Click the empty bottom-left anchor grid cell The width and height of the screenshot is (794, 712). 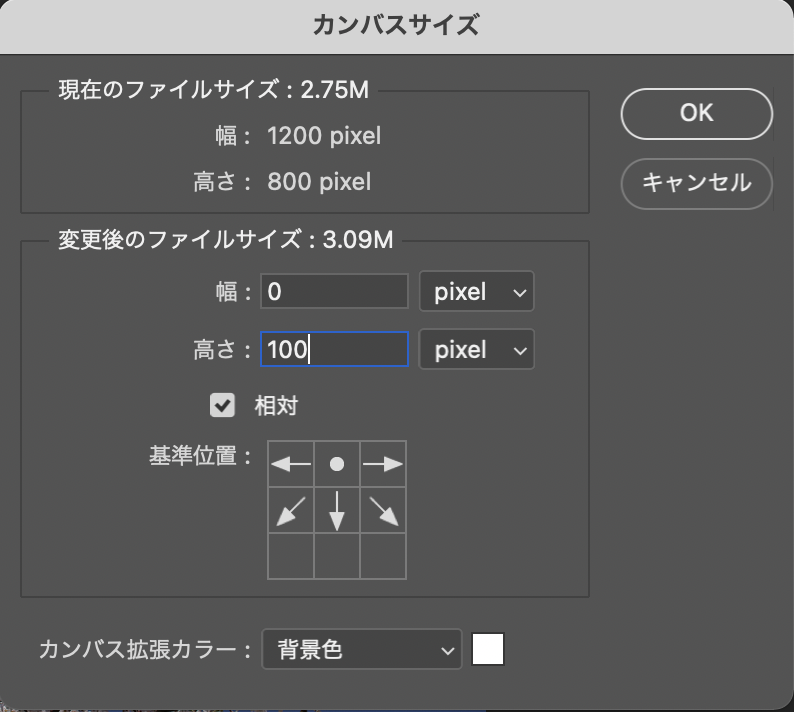coord(291,556)
